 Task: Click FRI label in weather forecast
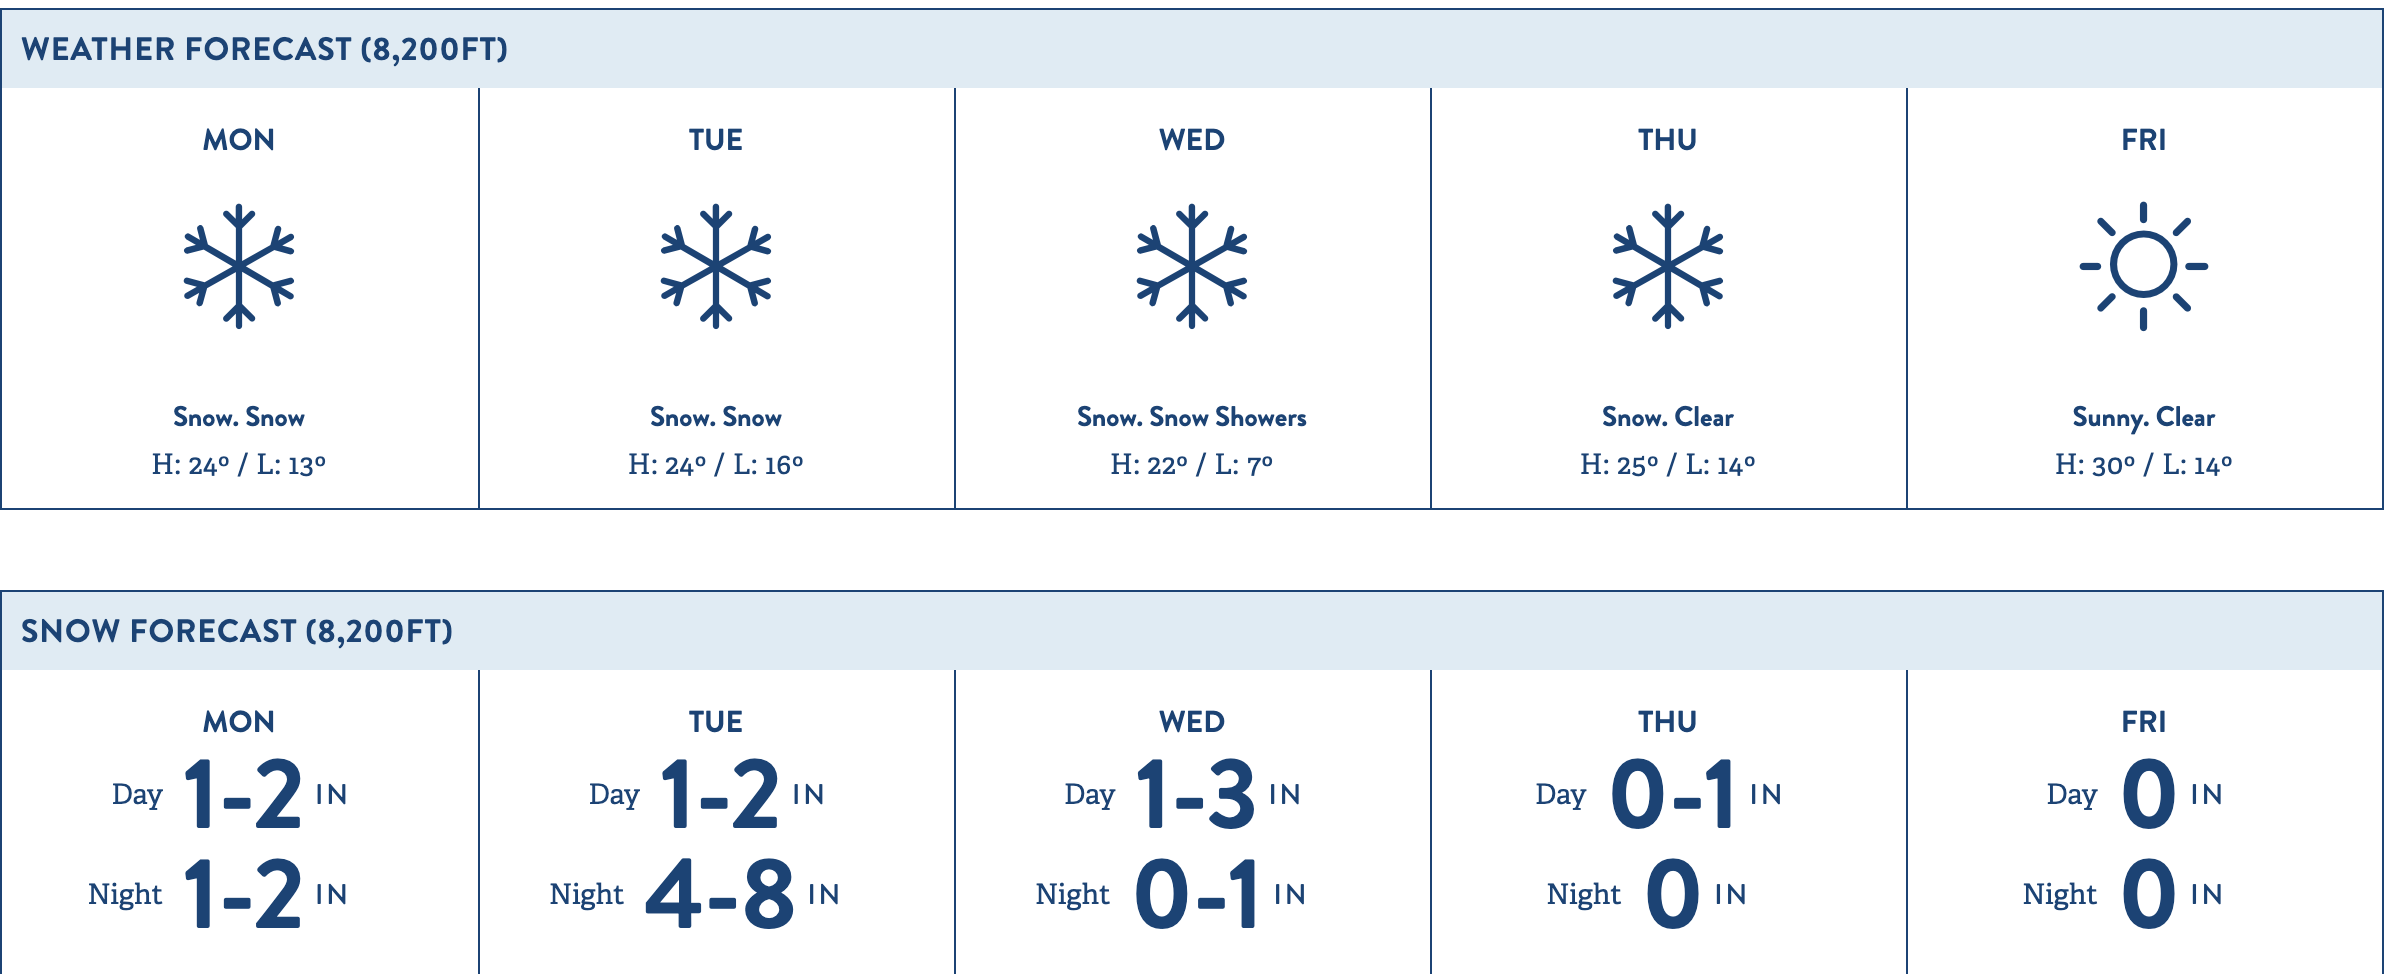pos(2144,140)
